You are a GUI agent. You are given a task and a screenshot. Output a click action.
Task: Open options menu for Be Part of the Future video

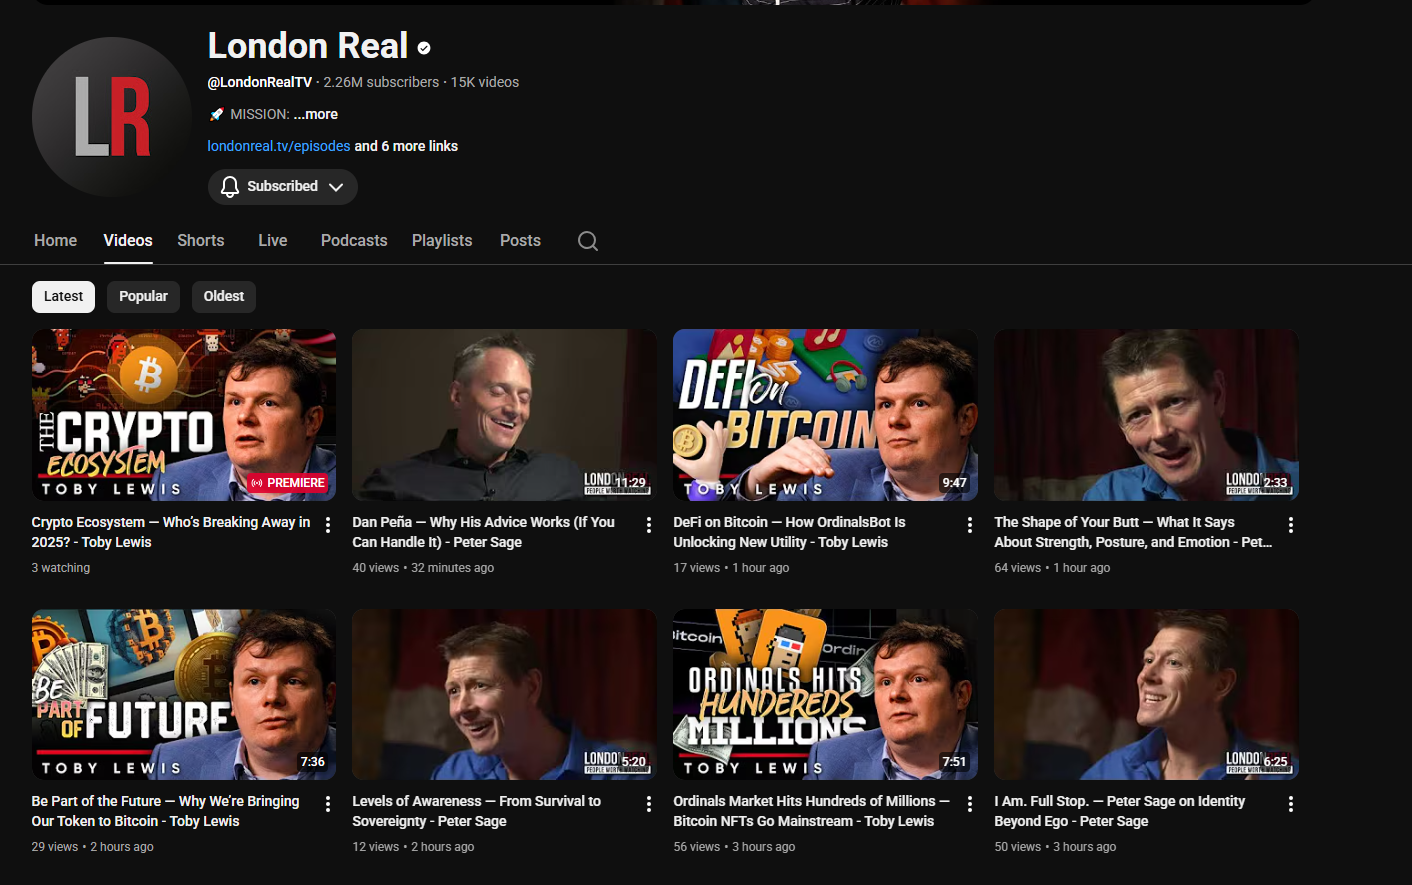coord(328,804)
